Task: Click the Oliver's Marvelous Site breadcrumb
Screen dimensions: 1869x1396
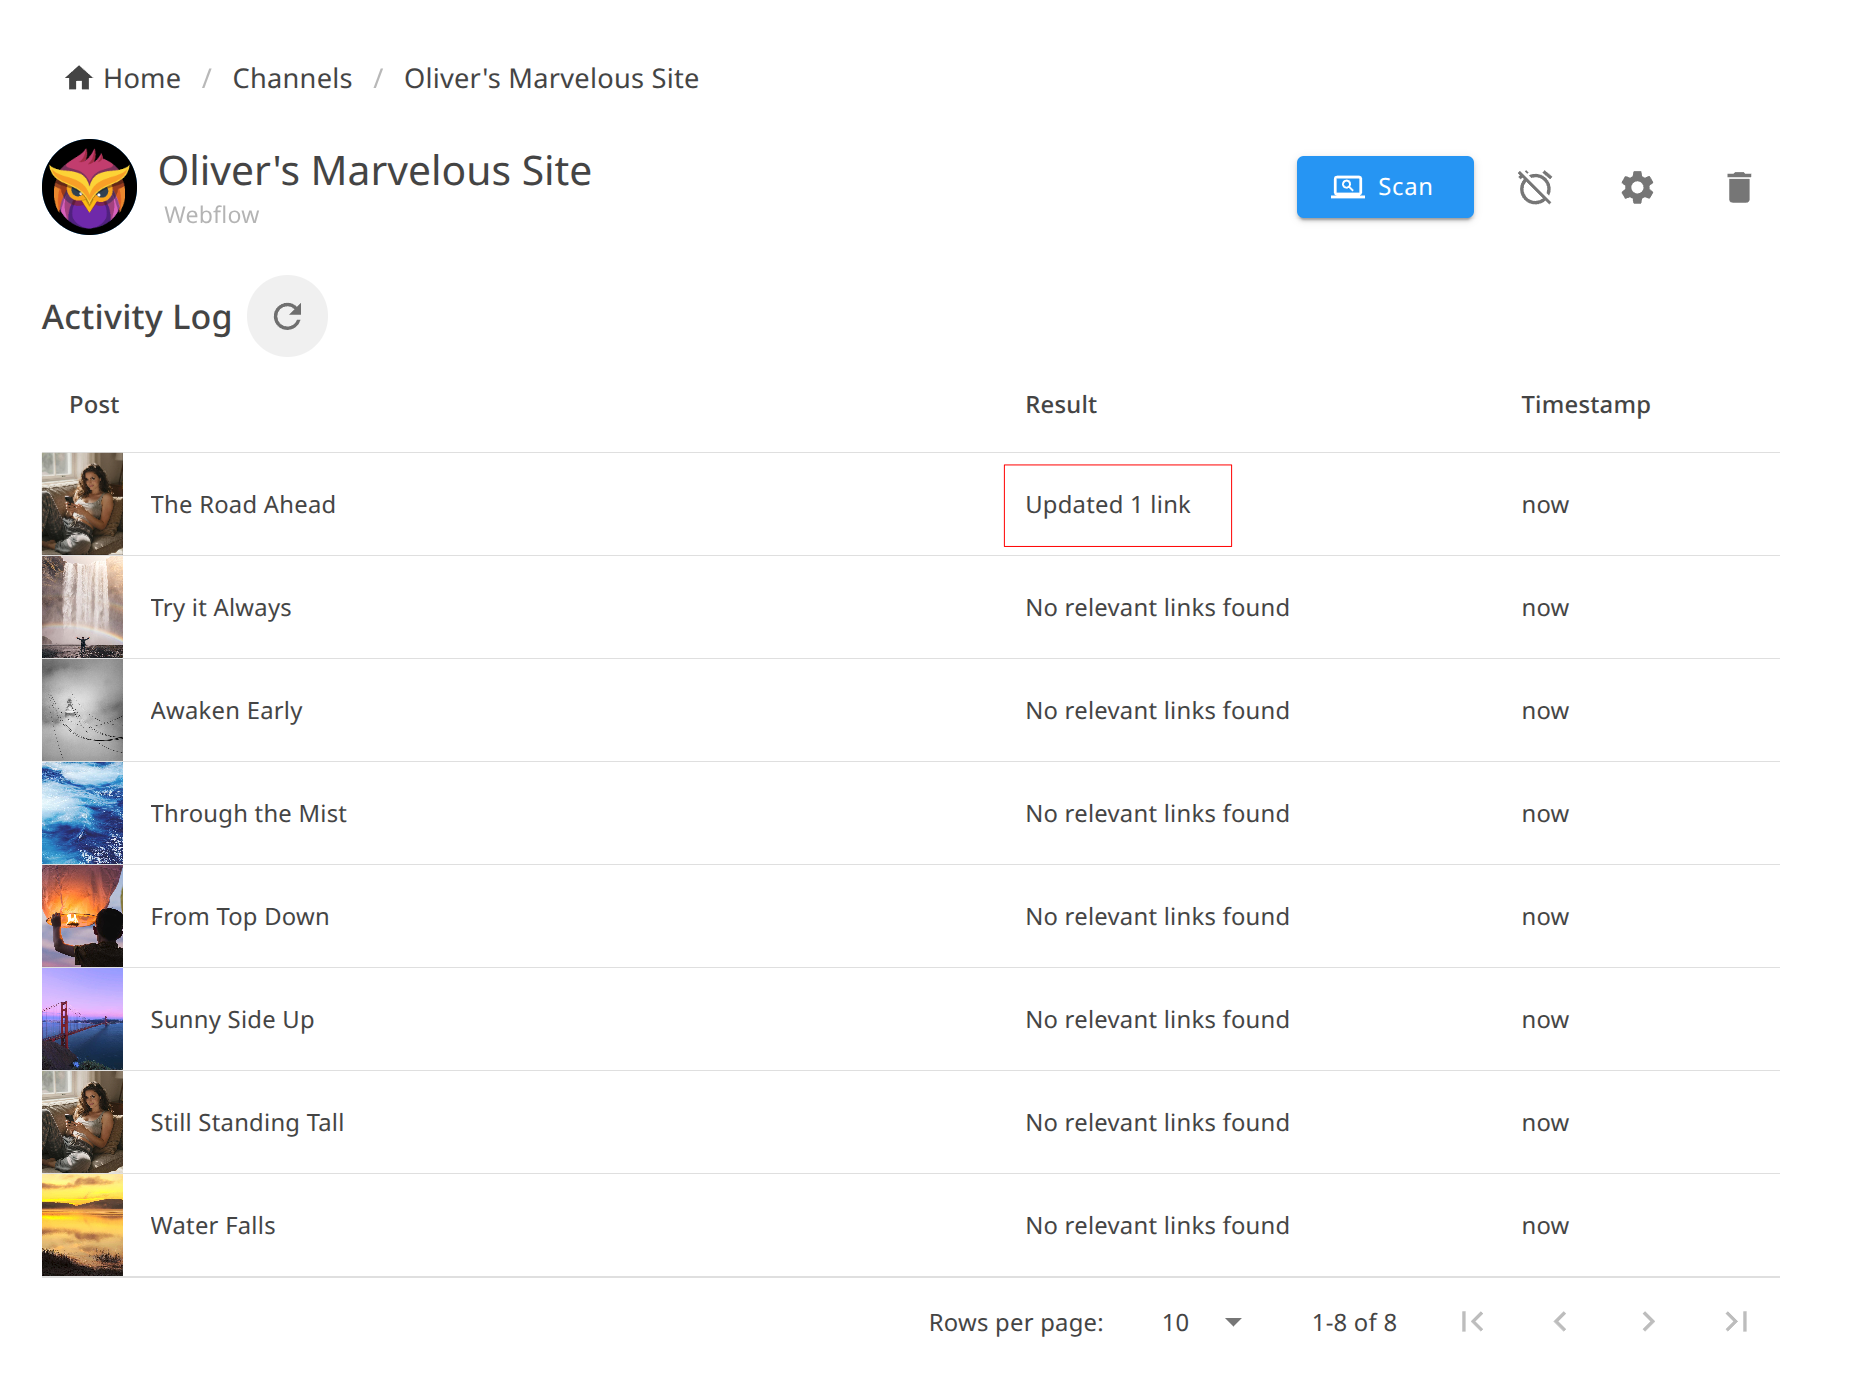Action: click(551, 78)
